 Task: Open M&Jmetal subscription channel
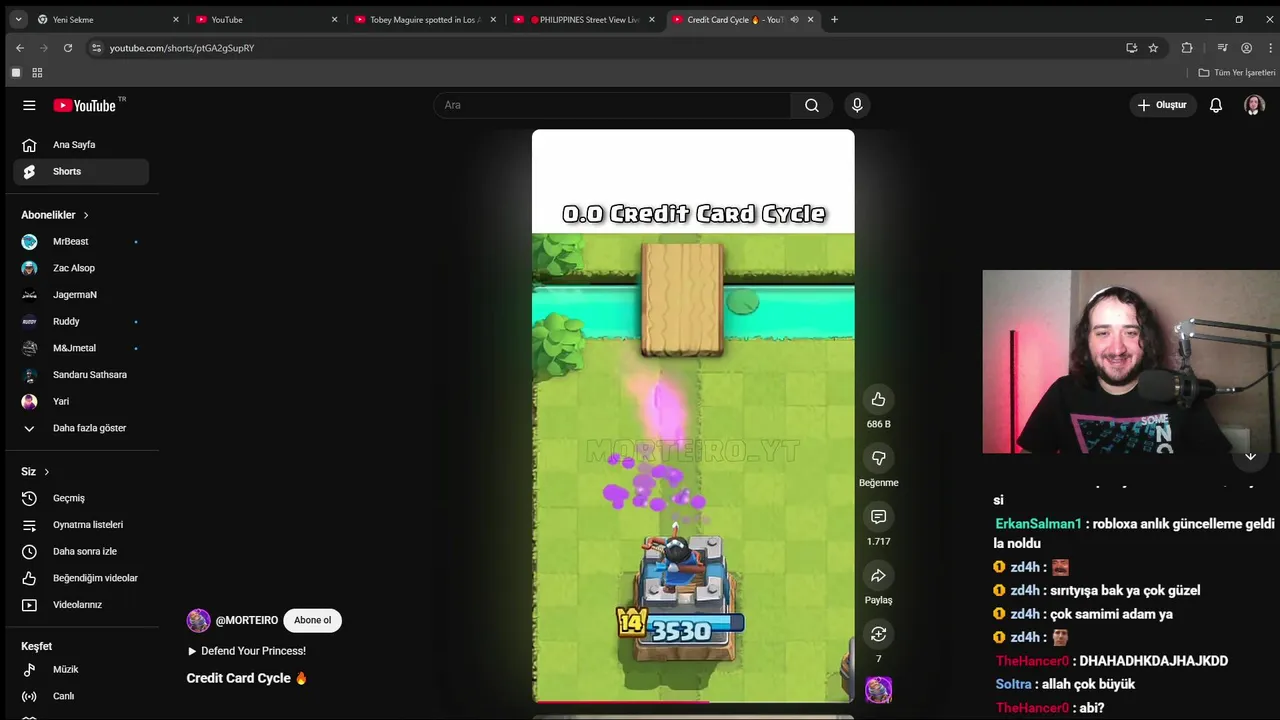pyautogui.click(x=81, y=348)
